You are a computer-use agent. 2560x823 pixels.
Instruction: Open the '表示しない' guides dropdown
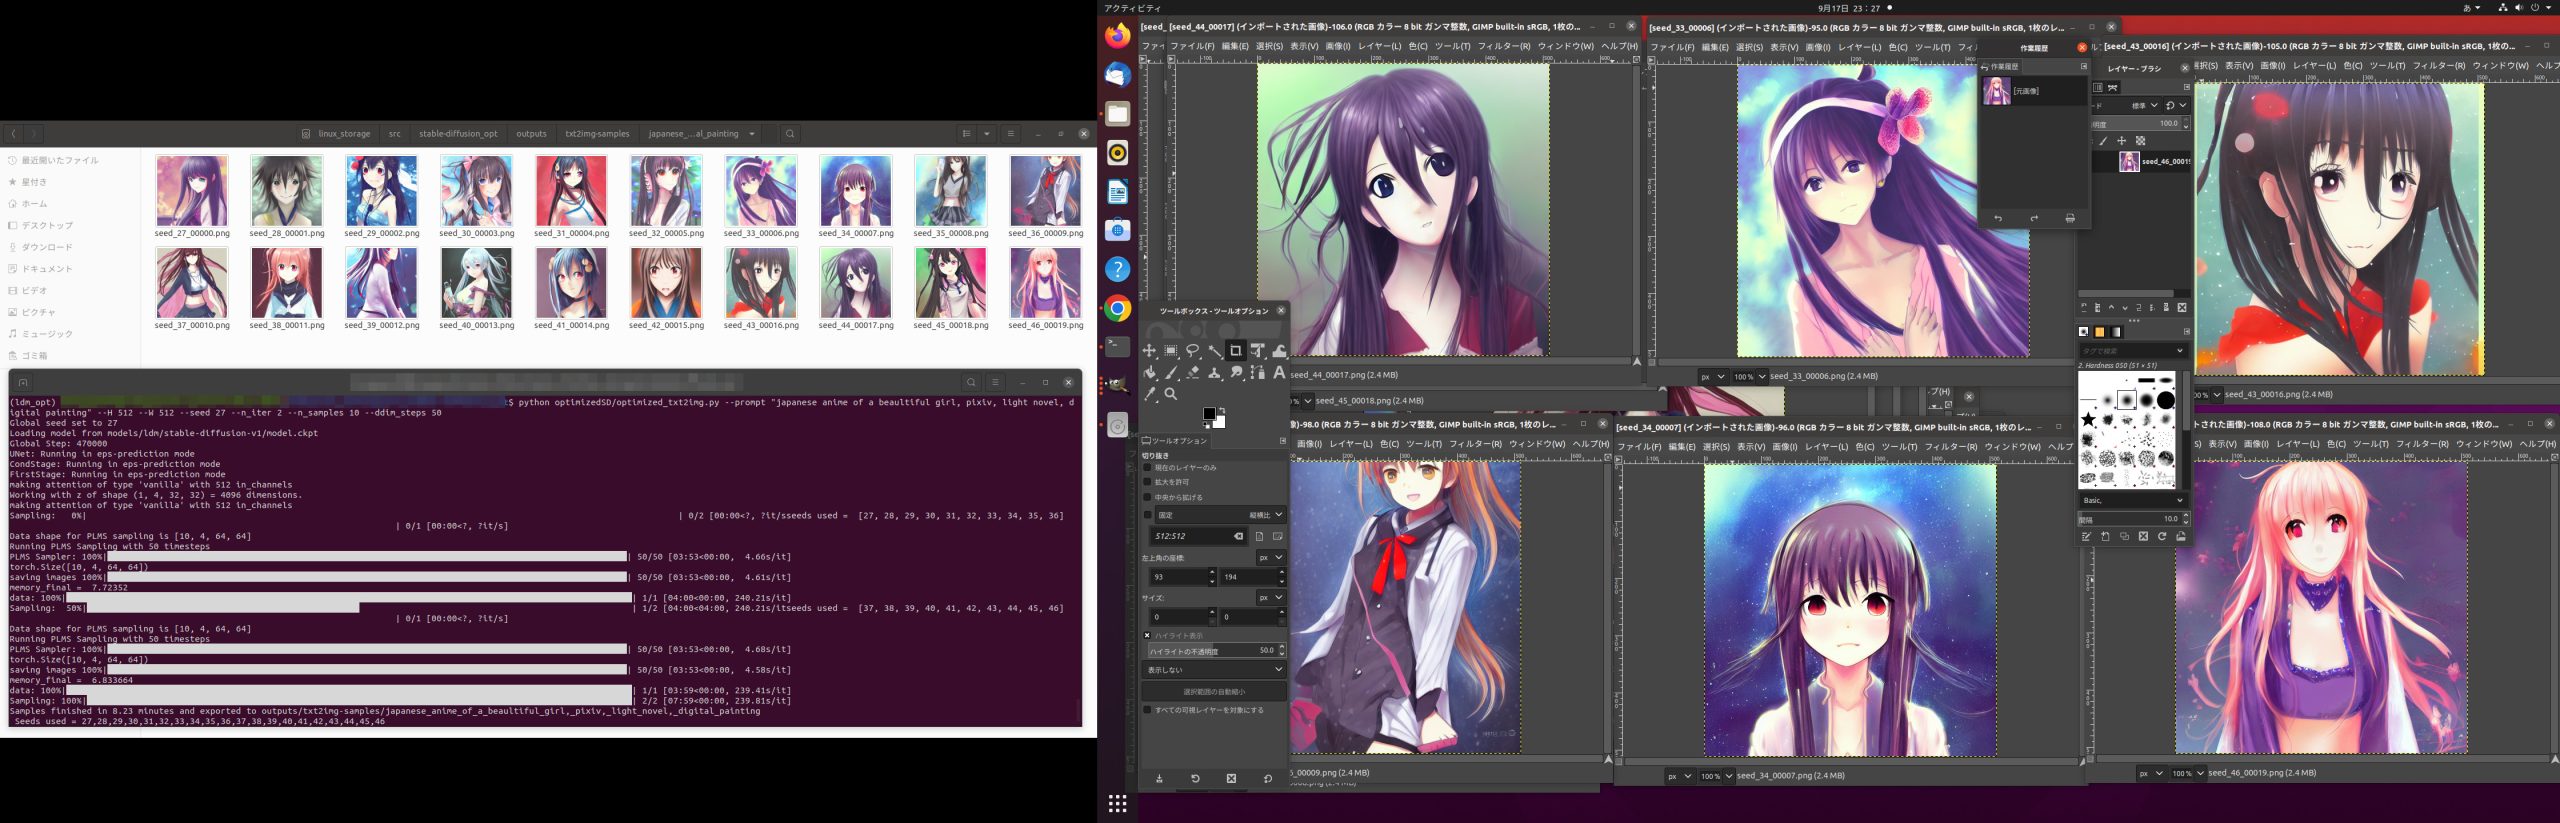tap(1213, 670)
